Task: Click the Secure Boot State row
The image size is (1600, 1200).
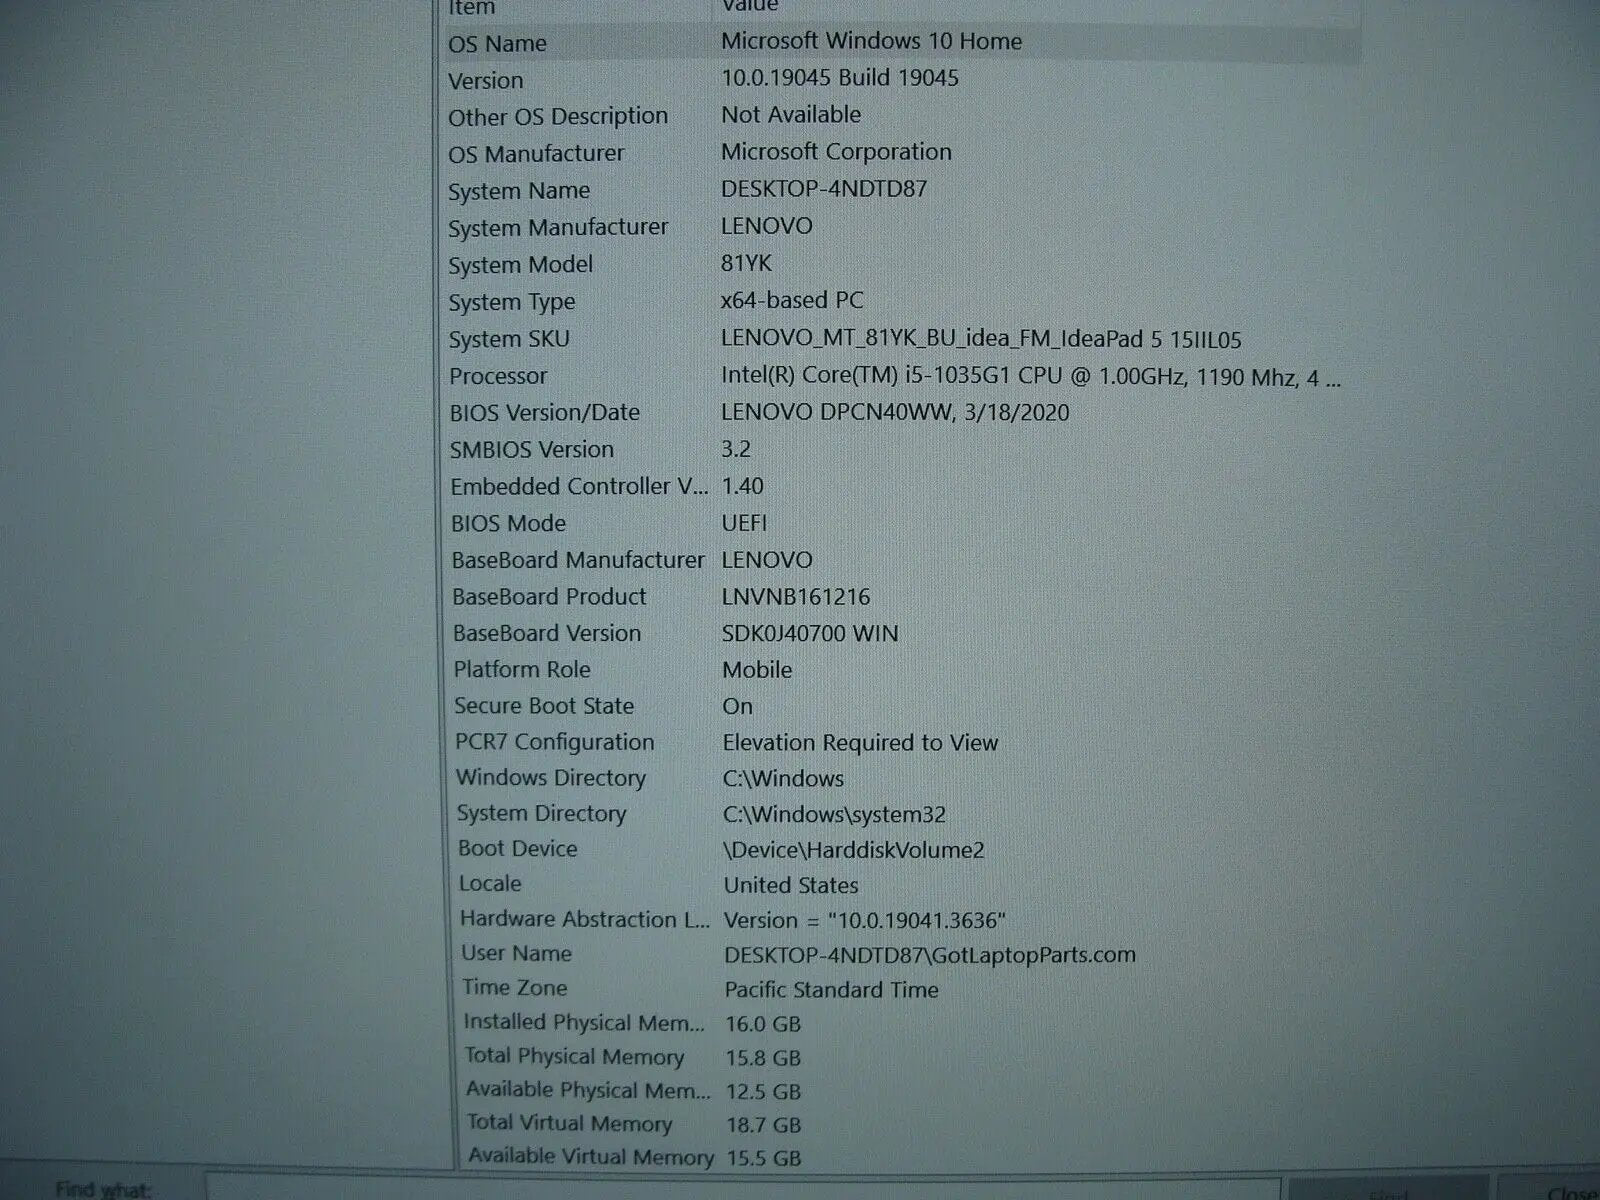Action: coord(900,706)
